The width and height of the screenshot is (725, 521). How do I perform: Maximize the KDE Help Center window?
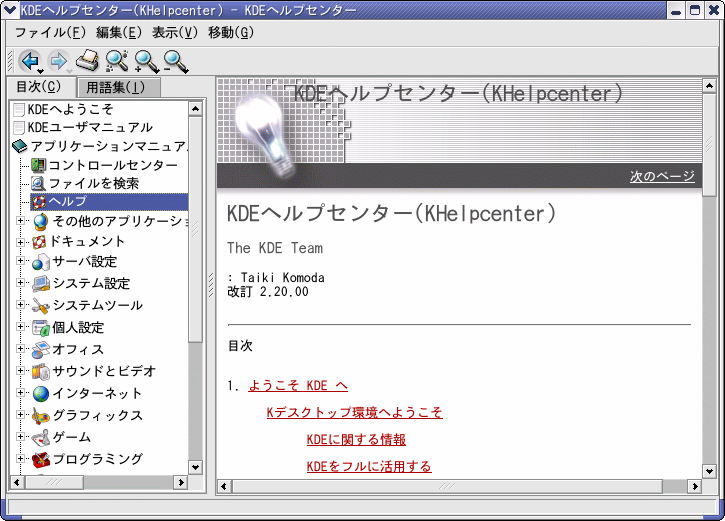pos(695,10)
